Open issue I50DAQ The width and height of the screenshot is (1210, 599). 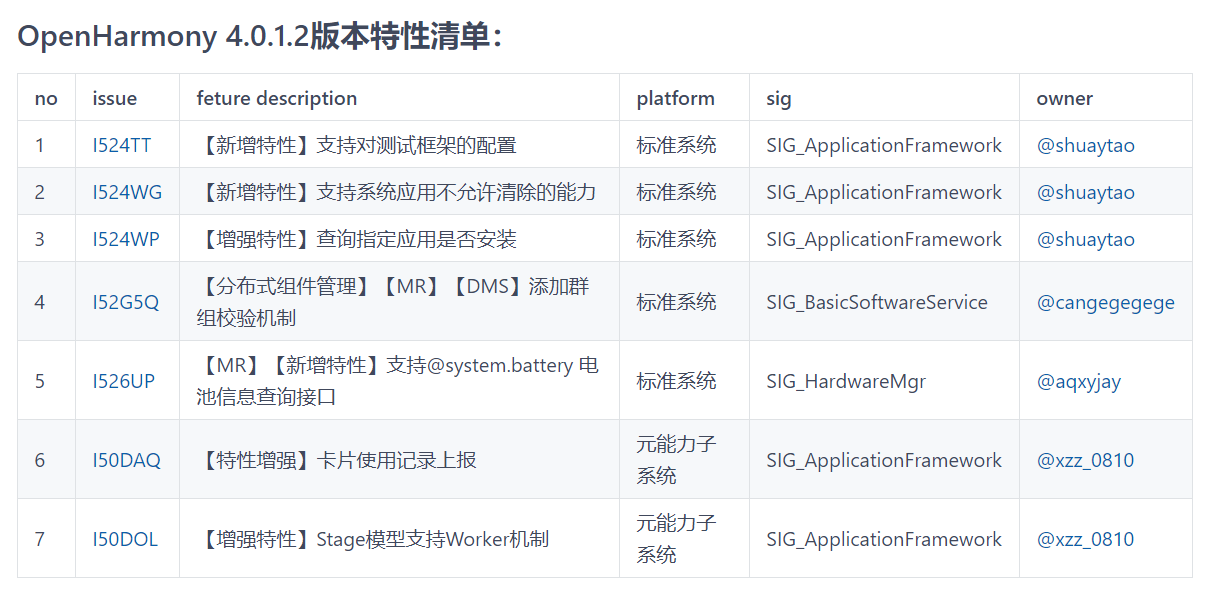click(x=126, y=460)
